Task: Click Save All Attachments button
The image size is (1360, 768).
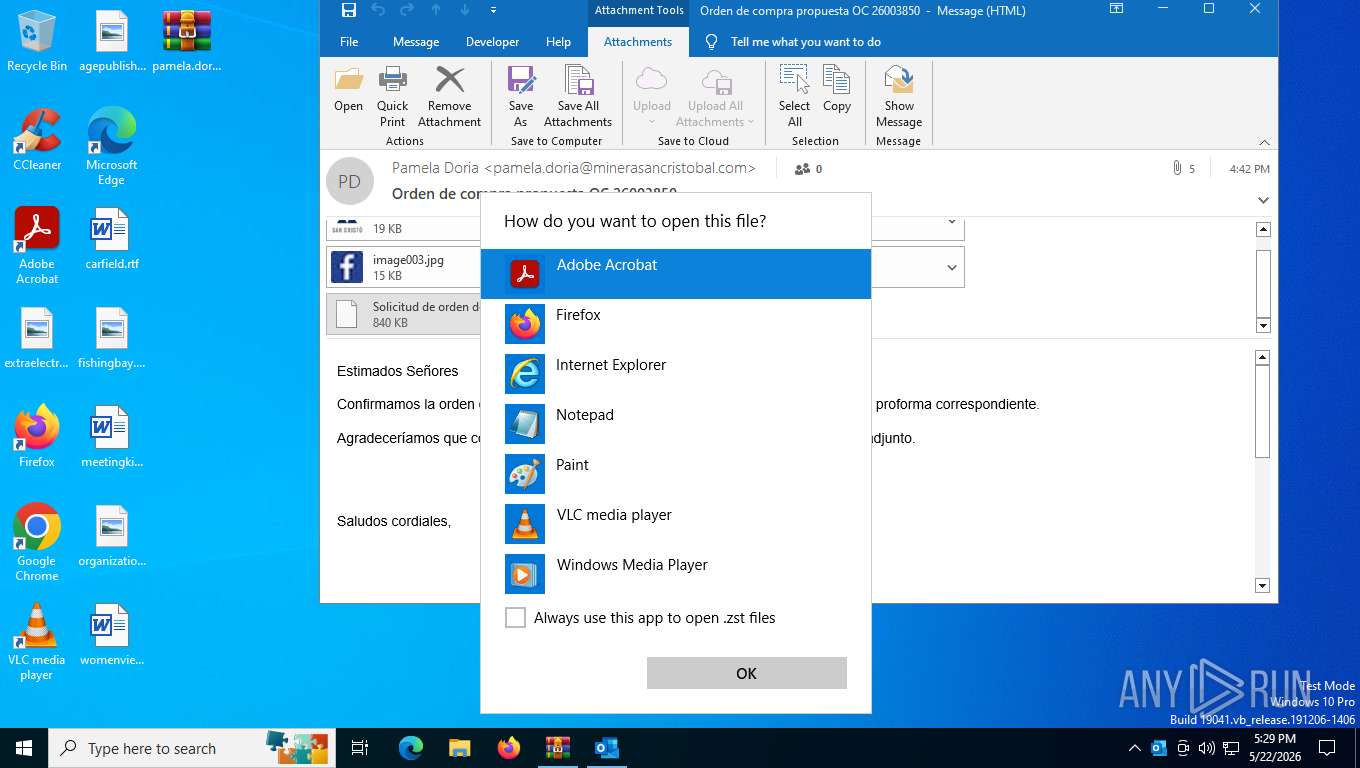Action: [578, 97]
